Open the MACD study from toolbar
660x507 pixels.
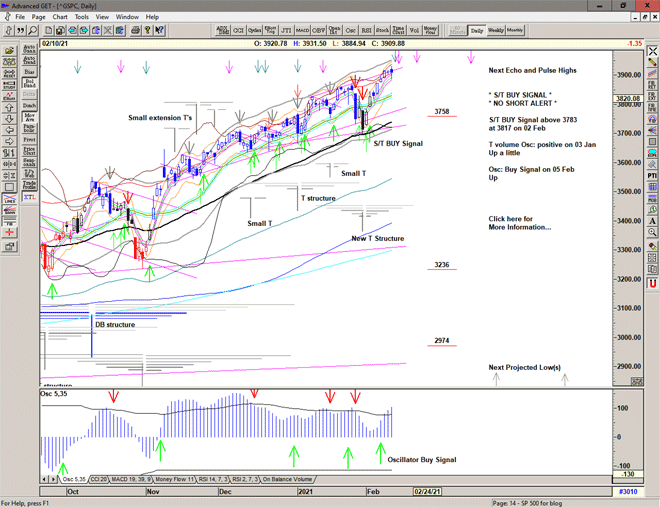click(x=304, y=30)
